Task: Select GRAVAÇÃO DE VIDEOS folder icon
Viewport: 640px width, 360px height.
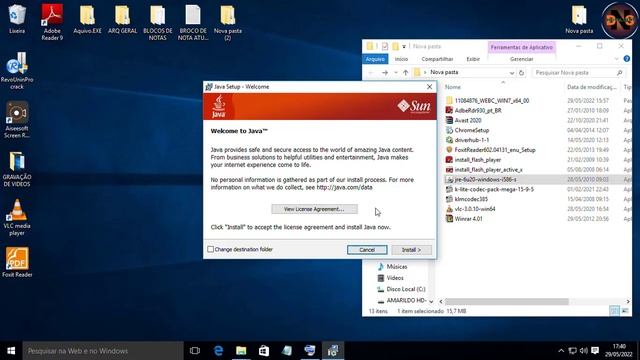Action: click(17, 169)
